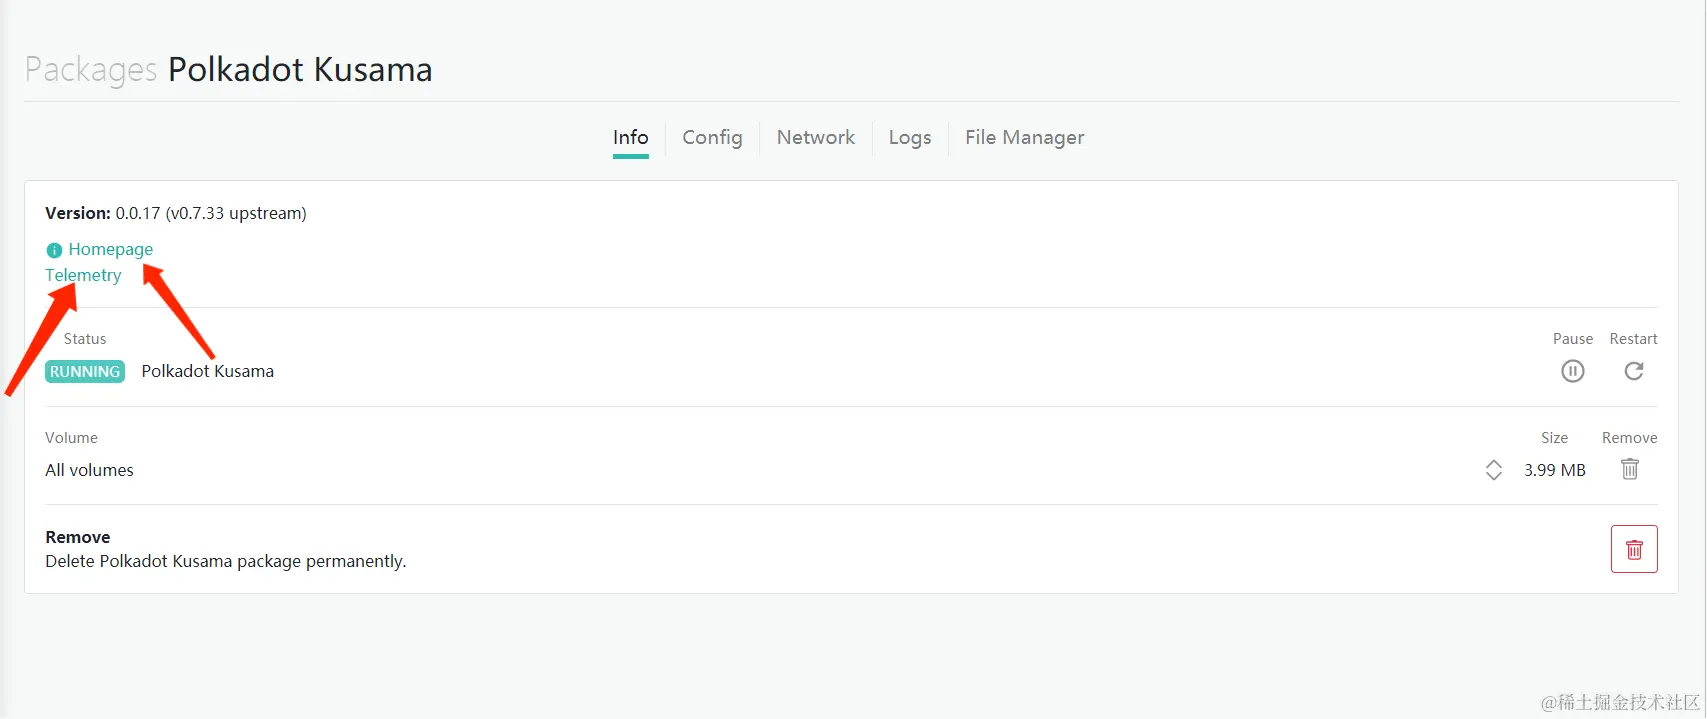
Task: Open the Network tab
Action: click(x=816, y=137)
